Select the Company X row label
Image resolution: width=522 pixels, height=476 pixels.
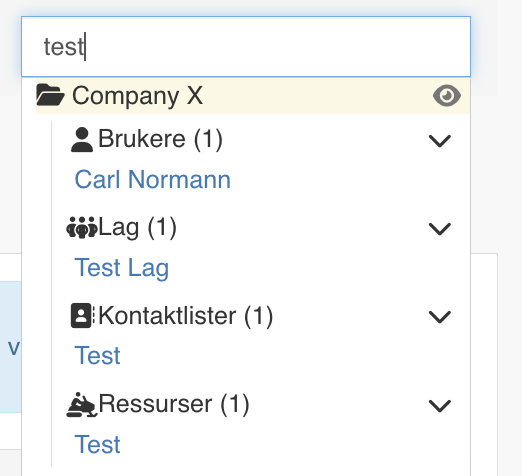click(x=137, y=96)
